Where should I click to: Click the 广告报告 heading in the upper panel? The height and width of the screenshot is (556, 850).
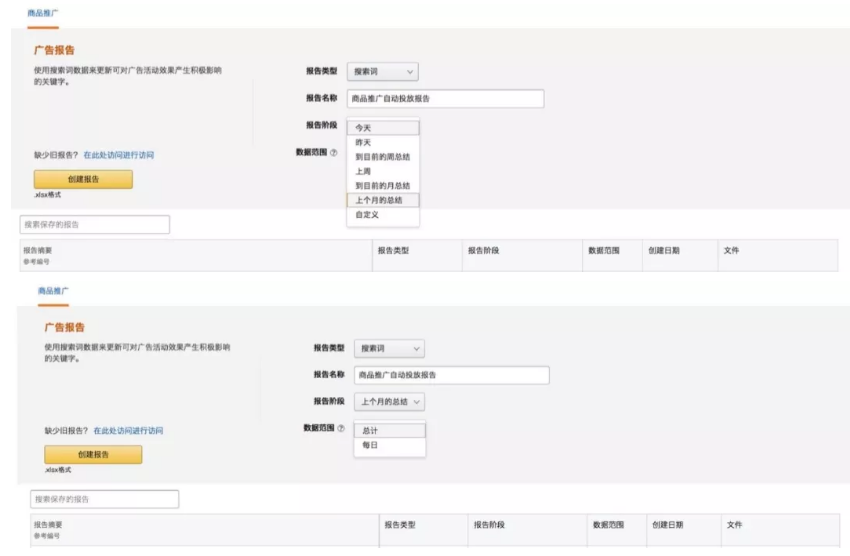coord(54,50)
